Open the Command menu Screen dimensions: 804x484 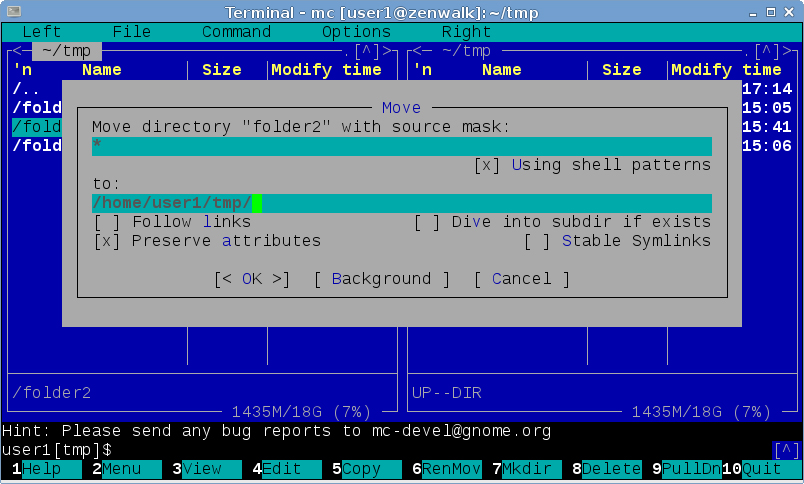click(236, 32)
